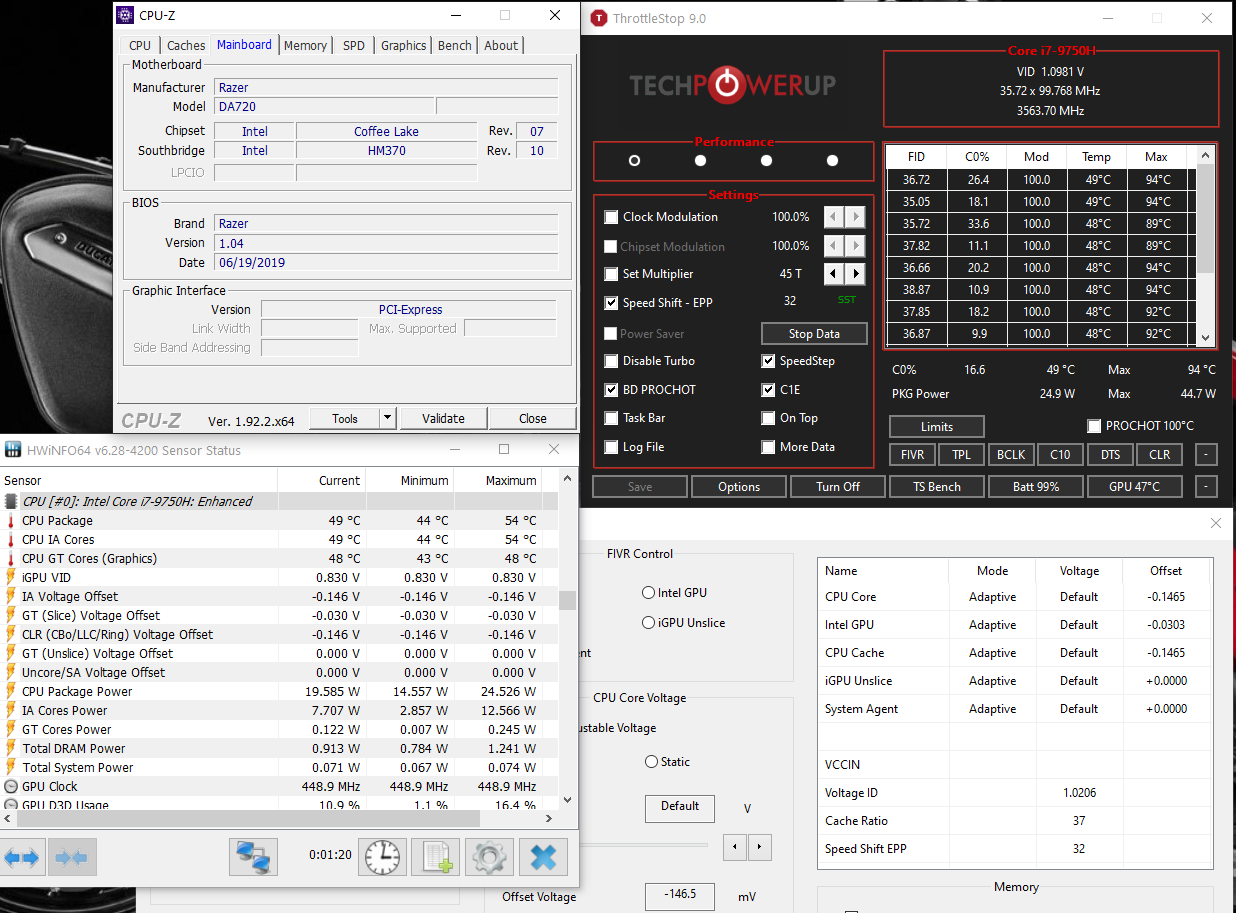1236x913 pixels.
Task: Click the Default button for CPU core voltage
Action: coord(680,807)
